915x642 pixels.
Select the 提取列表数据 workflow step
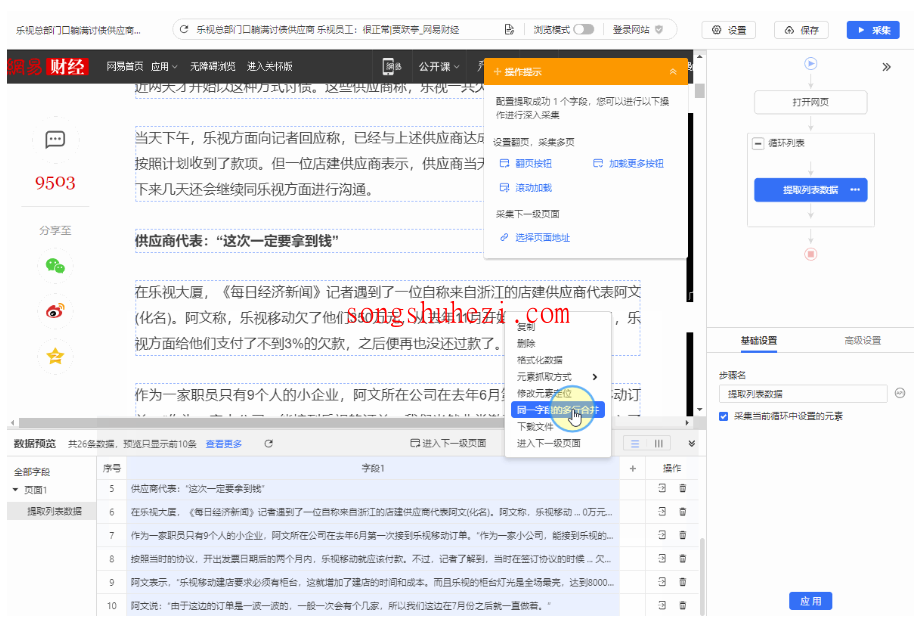click(x=811, y=190)
